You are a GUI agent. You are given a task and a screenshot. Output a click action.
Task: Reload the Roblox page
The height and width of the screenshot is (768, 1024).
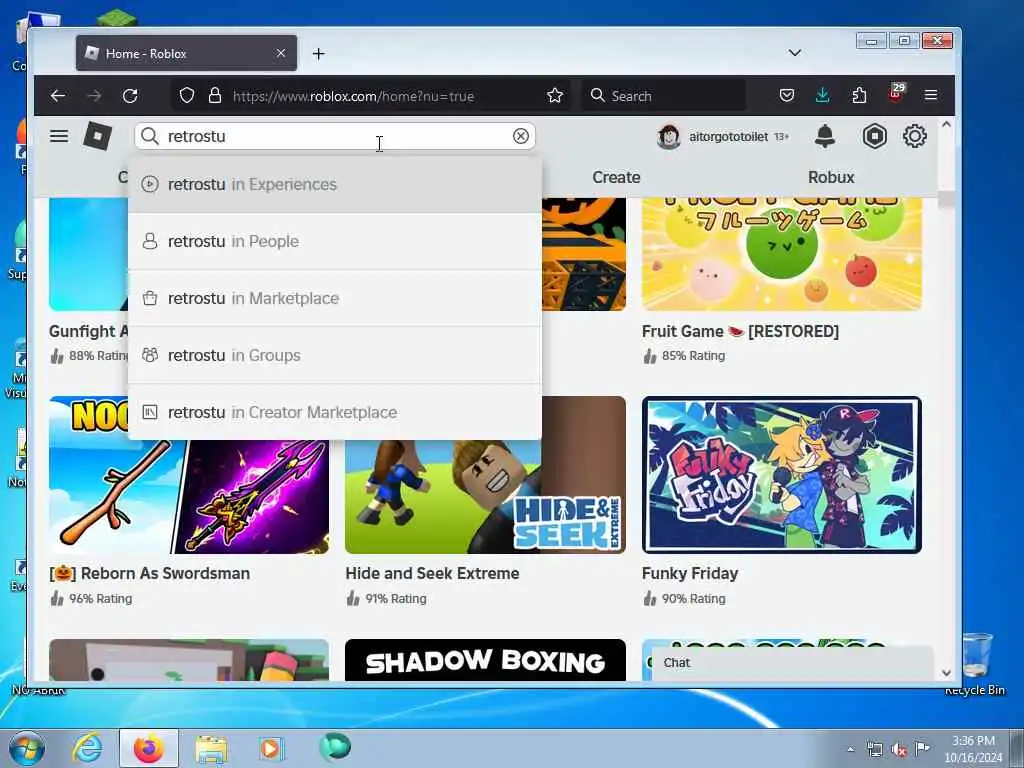tap(130, 96)
